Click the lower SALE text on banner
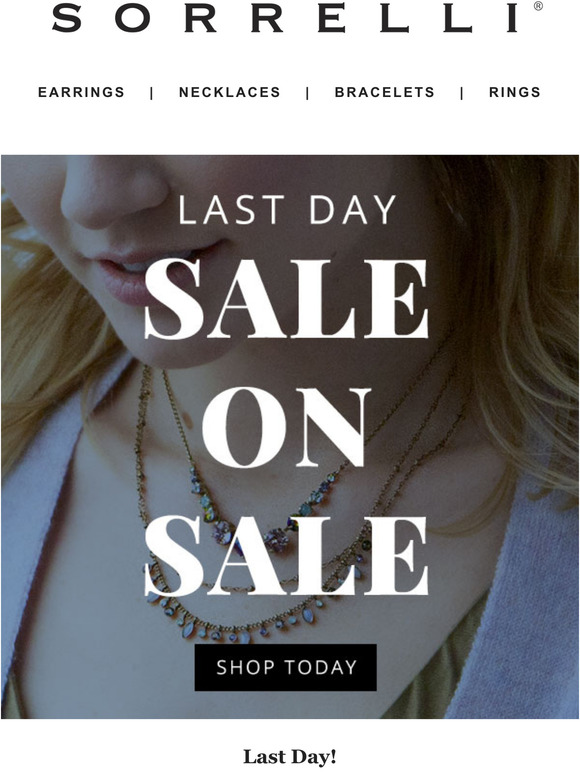The image size is (580, 774). click(x=286, y=556)
